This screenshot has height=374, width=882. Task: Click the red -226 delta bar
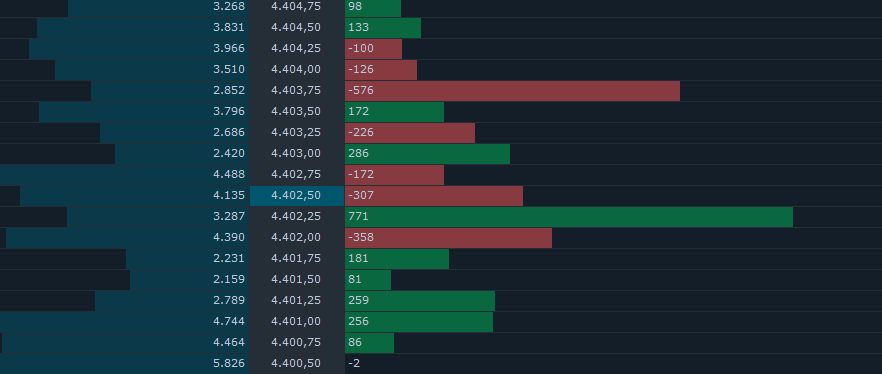[410, 133]
